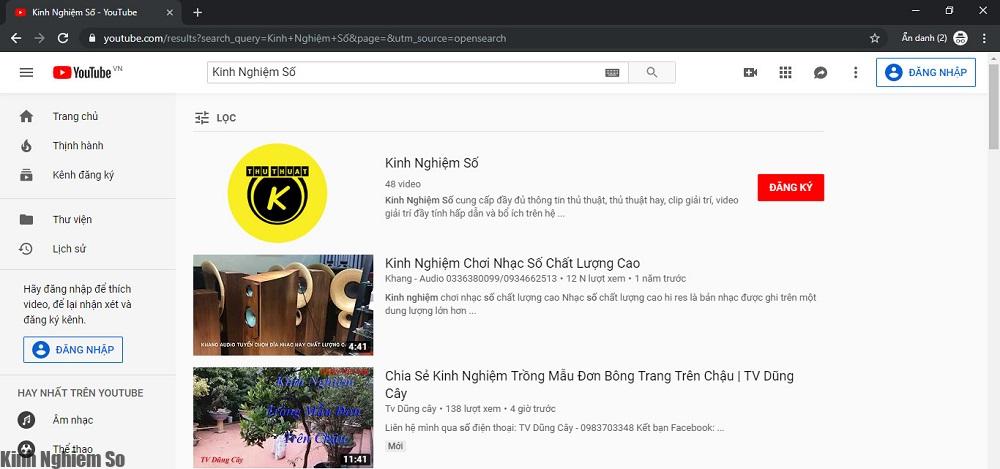Image resolution: width=1000 pixels, height=469 pixels.
Task: Open the Tv Dũng cây channel link
Action: (411, 409)
